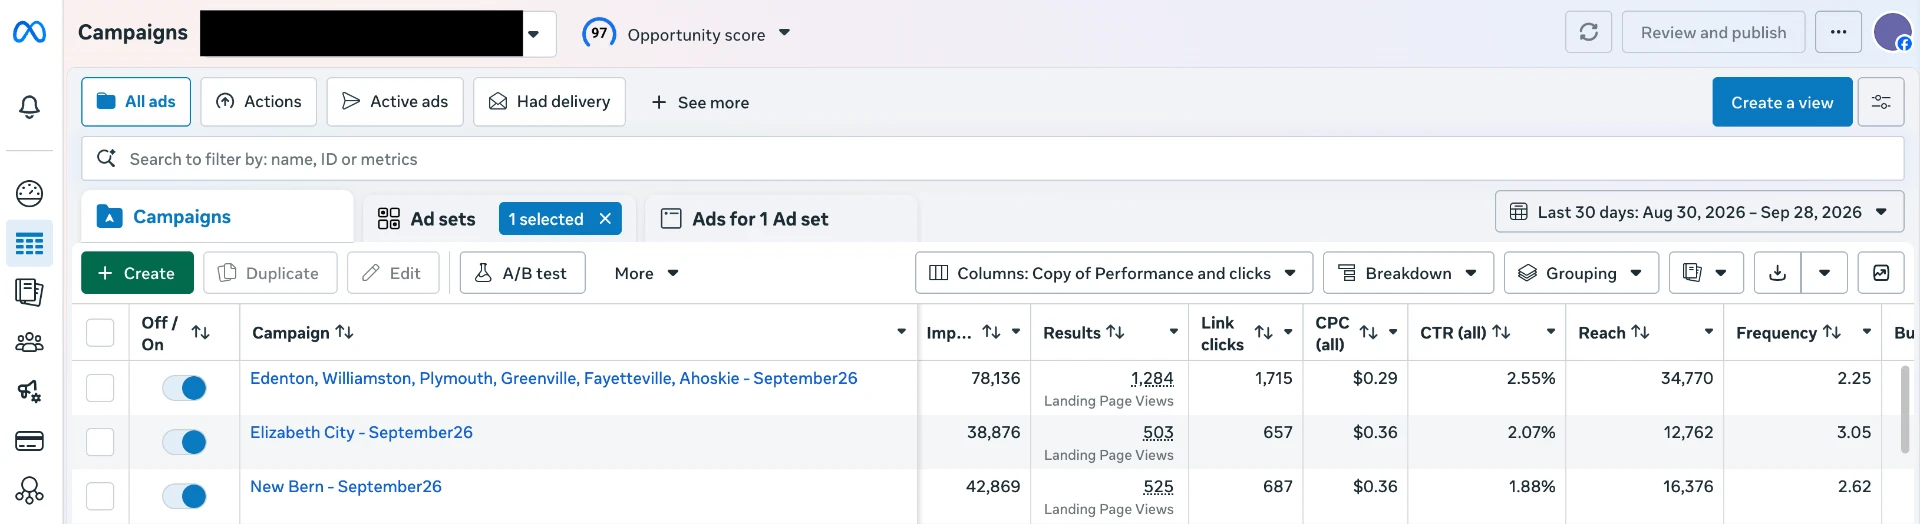Open the Campaigns table icon in sidebar

pyautogui.click(x=29, y=243)
